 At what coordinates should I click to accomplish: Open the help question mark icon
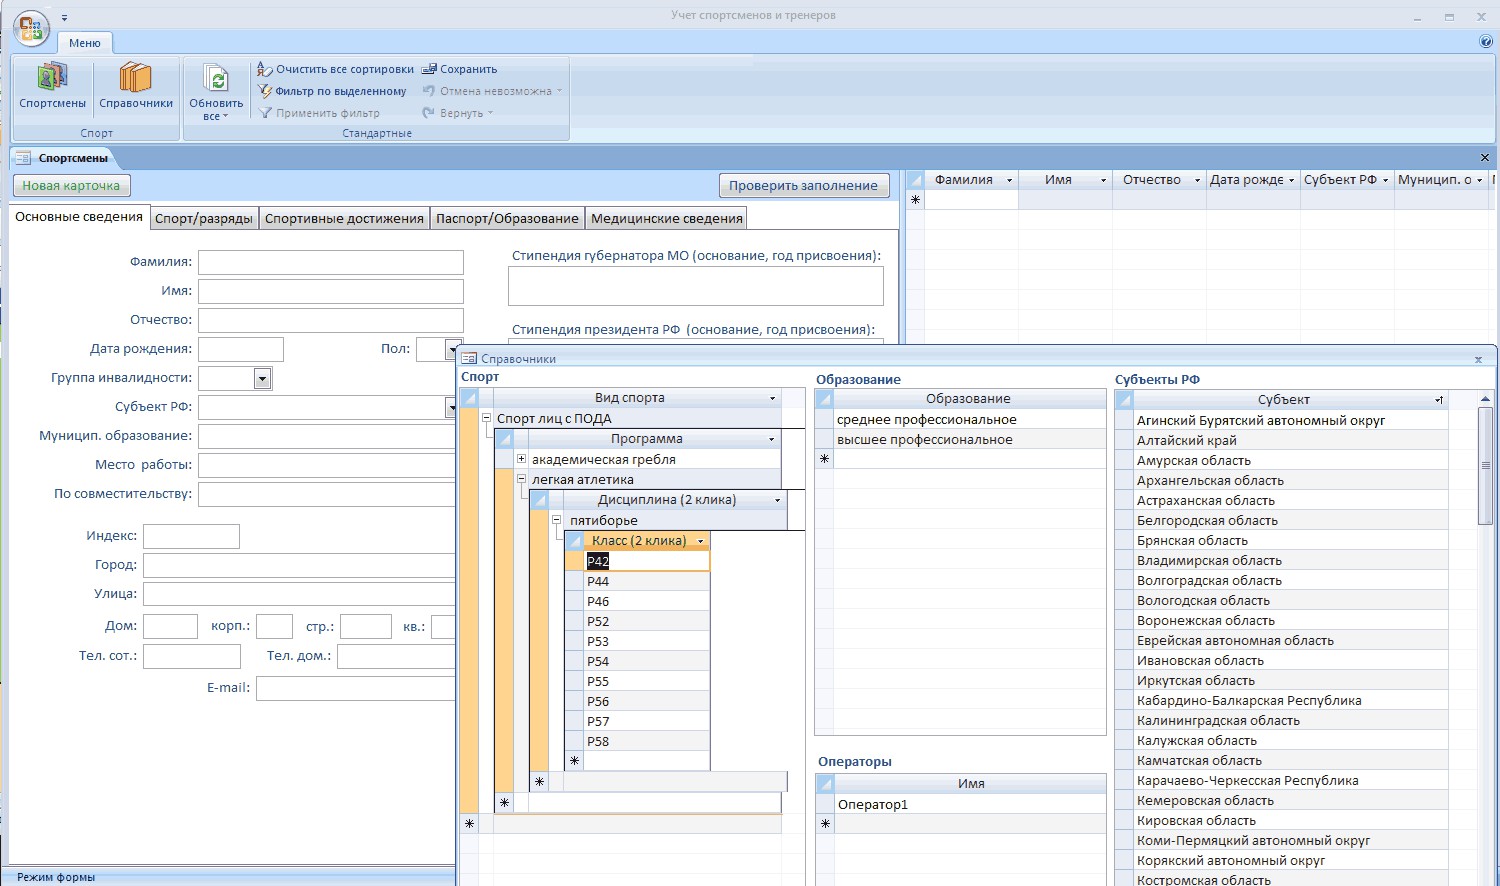tap(1485, 42)
